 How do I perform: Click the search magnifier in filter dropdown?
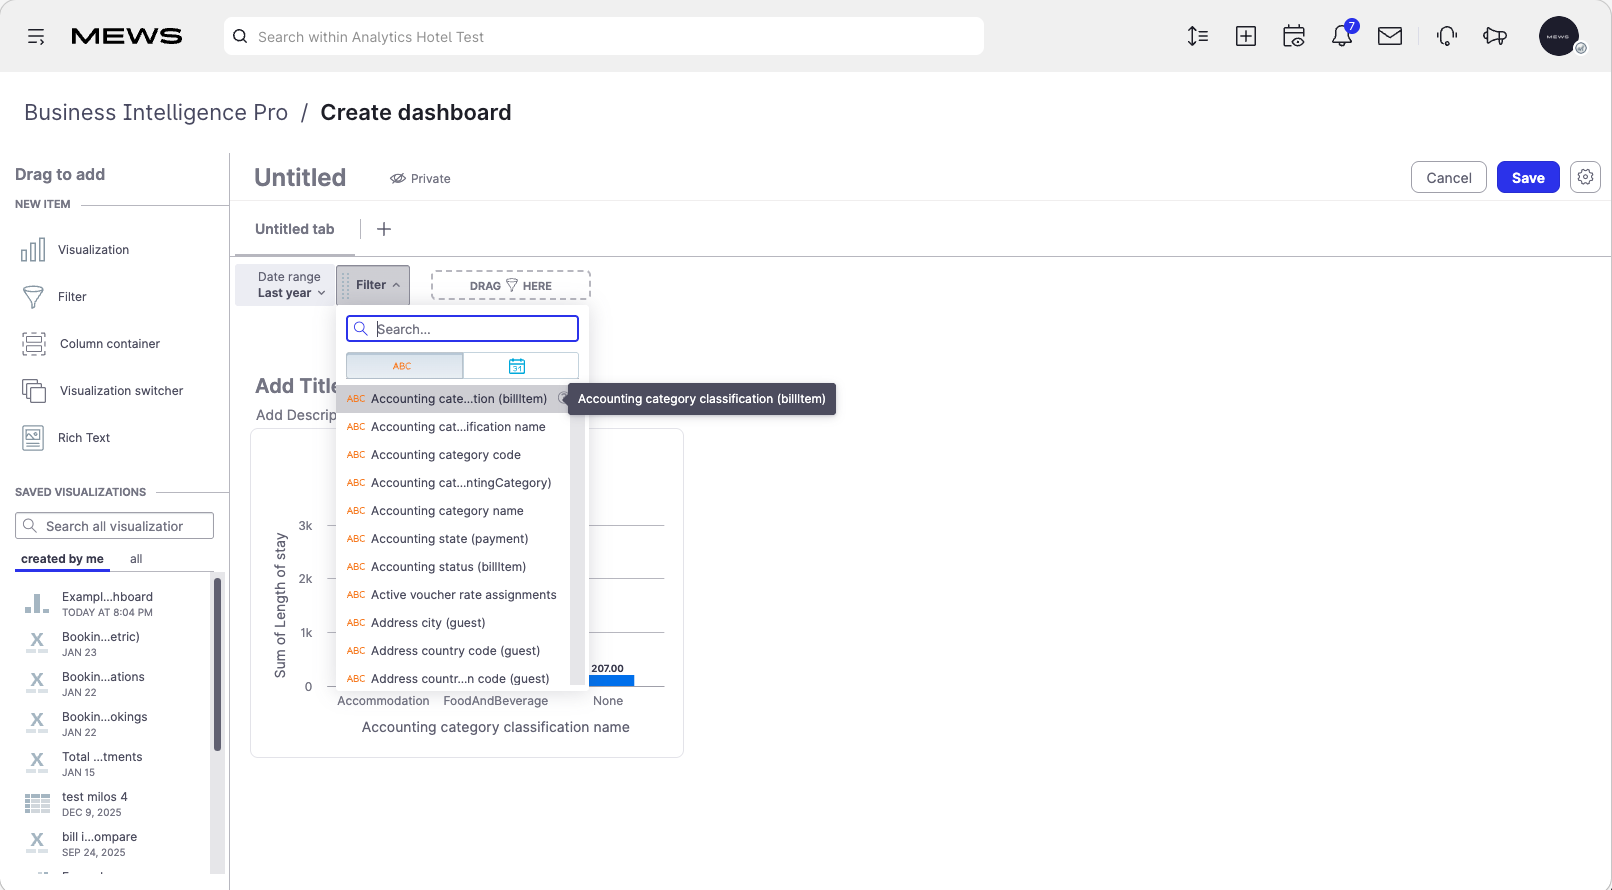(x=361, y=329)
